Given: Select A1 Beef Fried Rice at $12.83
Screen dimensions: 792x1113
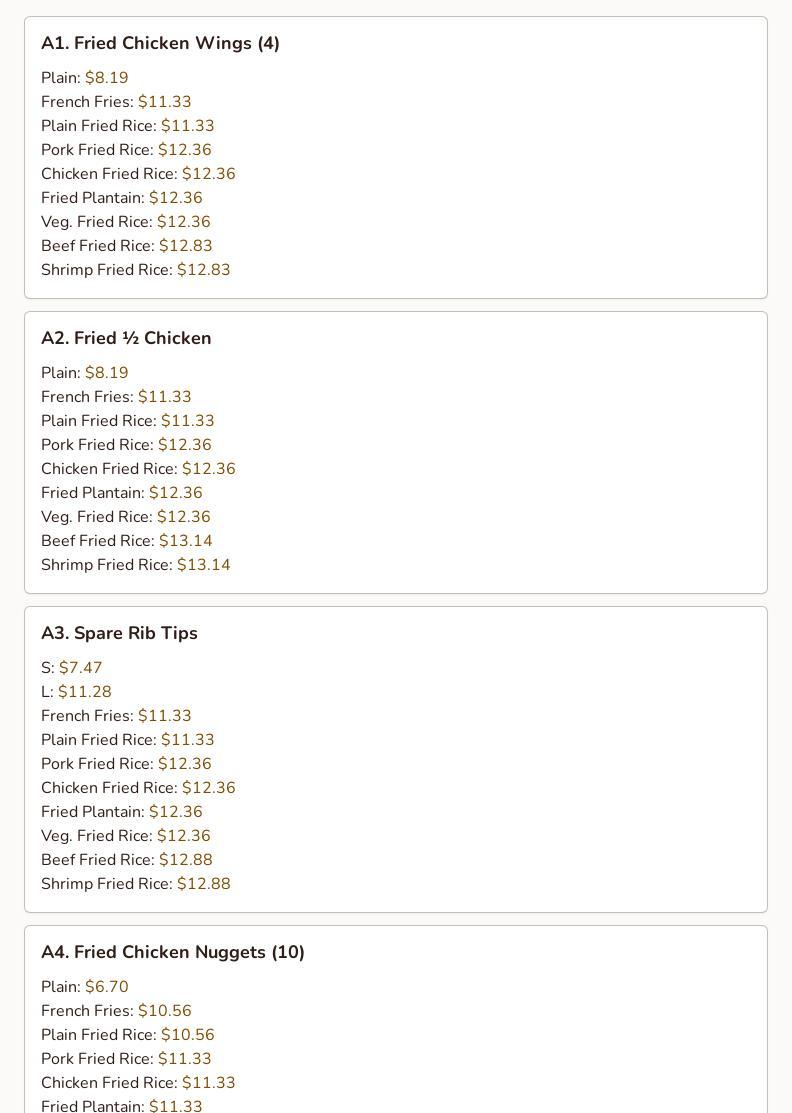Looking at the screenshot, I should coord(127,246).
